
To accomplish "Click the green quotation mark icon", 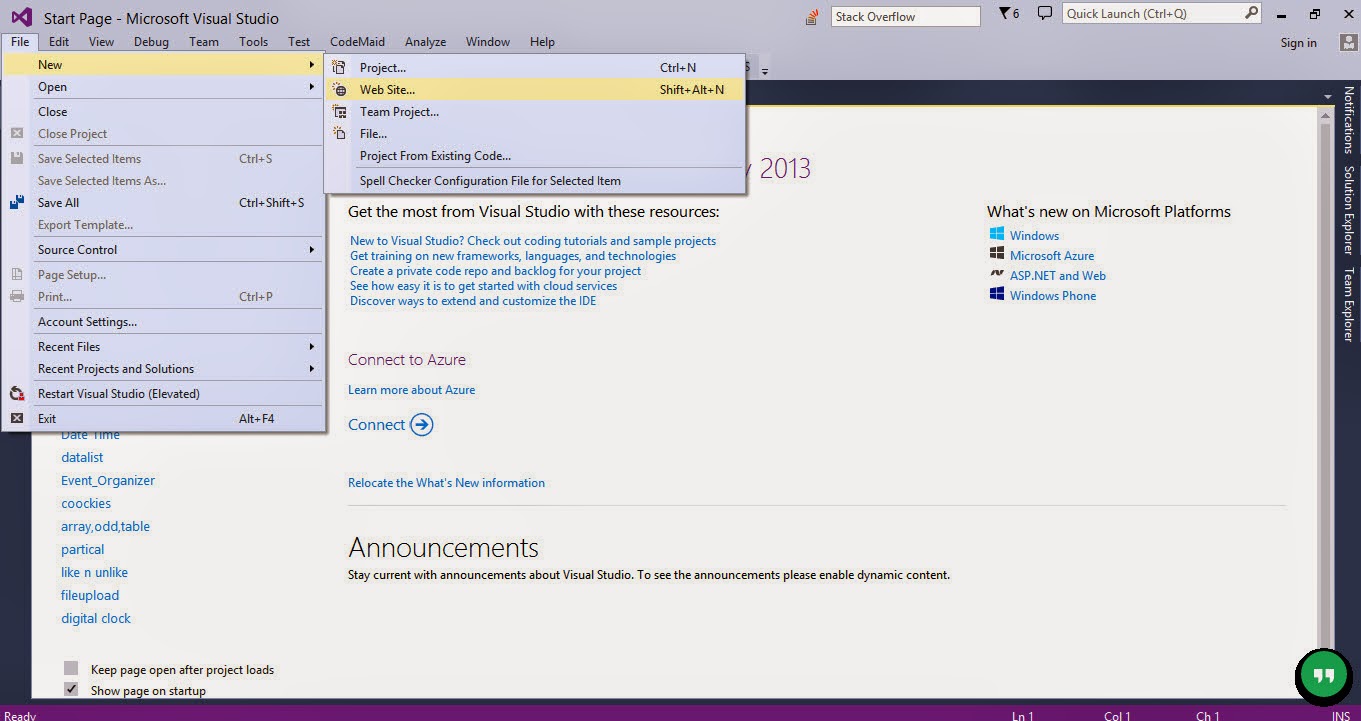I will click(x=1324, y=676).
